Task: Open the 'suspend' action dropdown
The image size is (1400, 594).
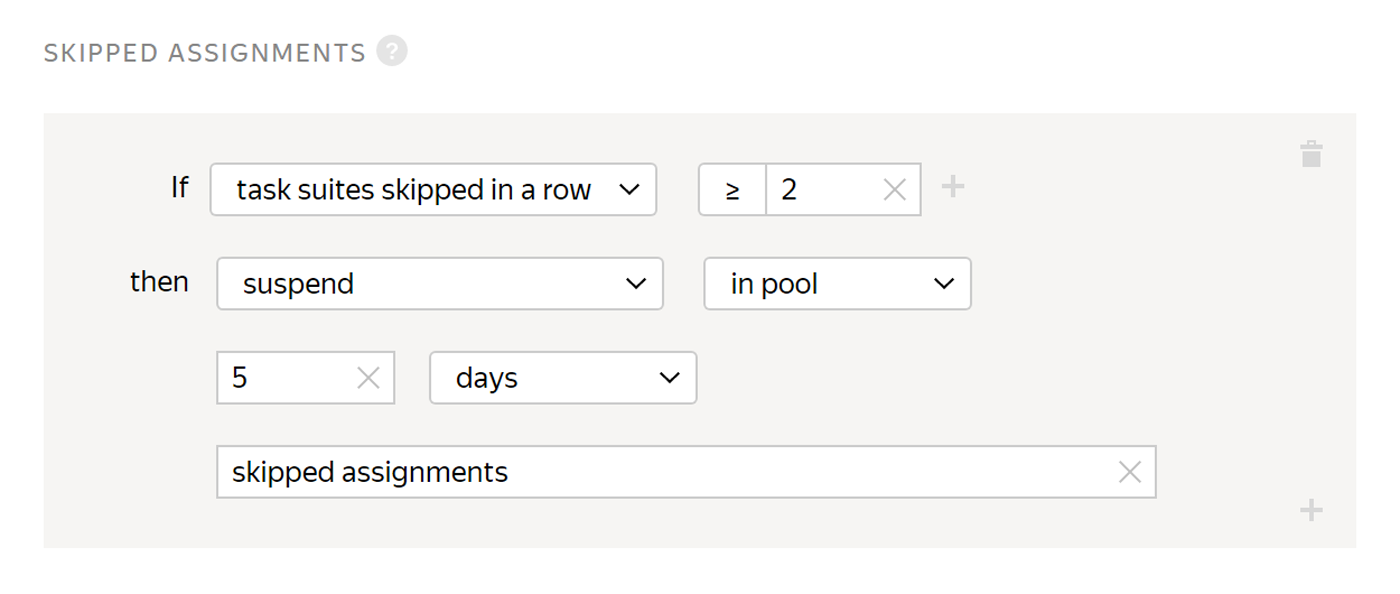Action: (x=440, y=284)
